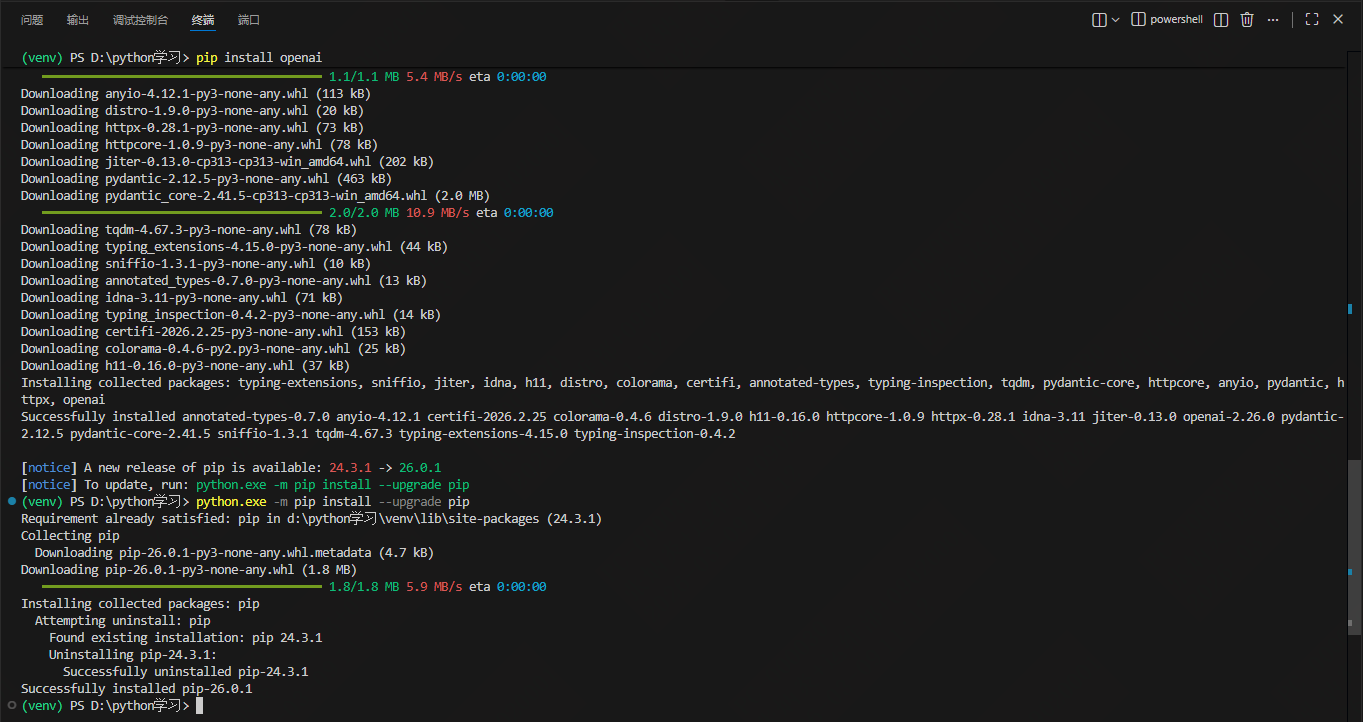Select the powershell terminal instance label

click(x=1167, y=19)
